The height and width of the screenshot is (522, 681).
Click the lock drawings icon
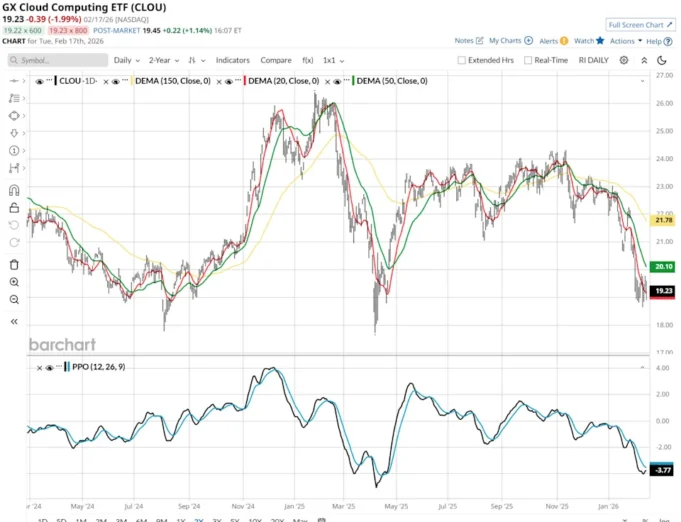(14, 208)
